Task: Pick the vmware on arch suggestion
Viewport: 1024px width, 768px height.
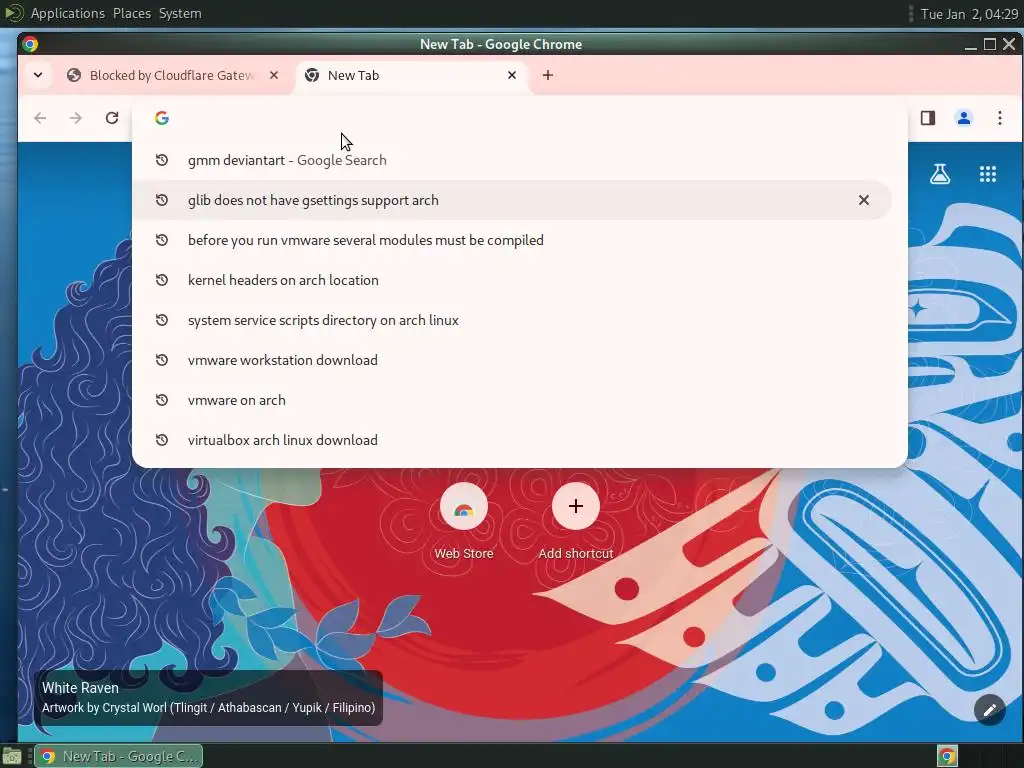Action: tap(512, 400)
